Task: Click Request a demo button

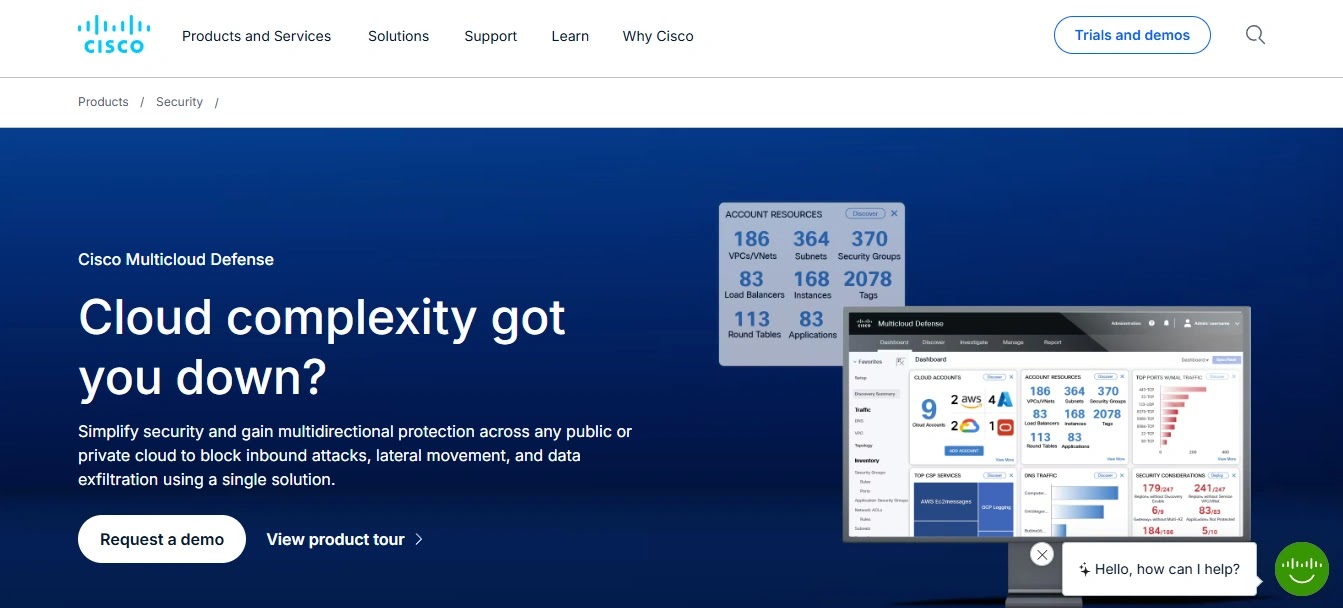Action: 162,539
